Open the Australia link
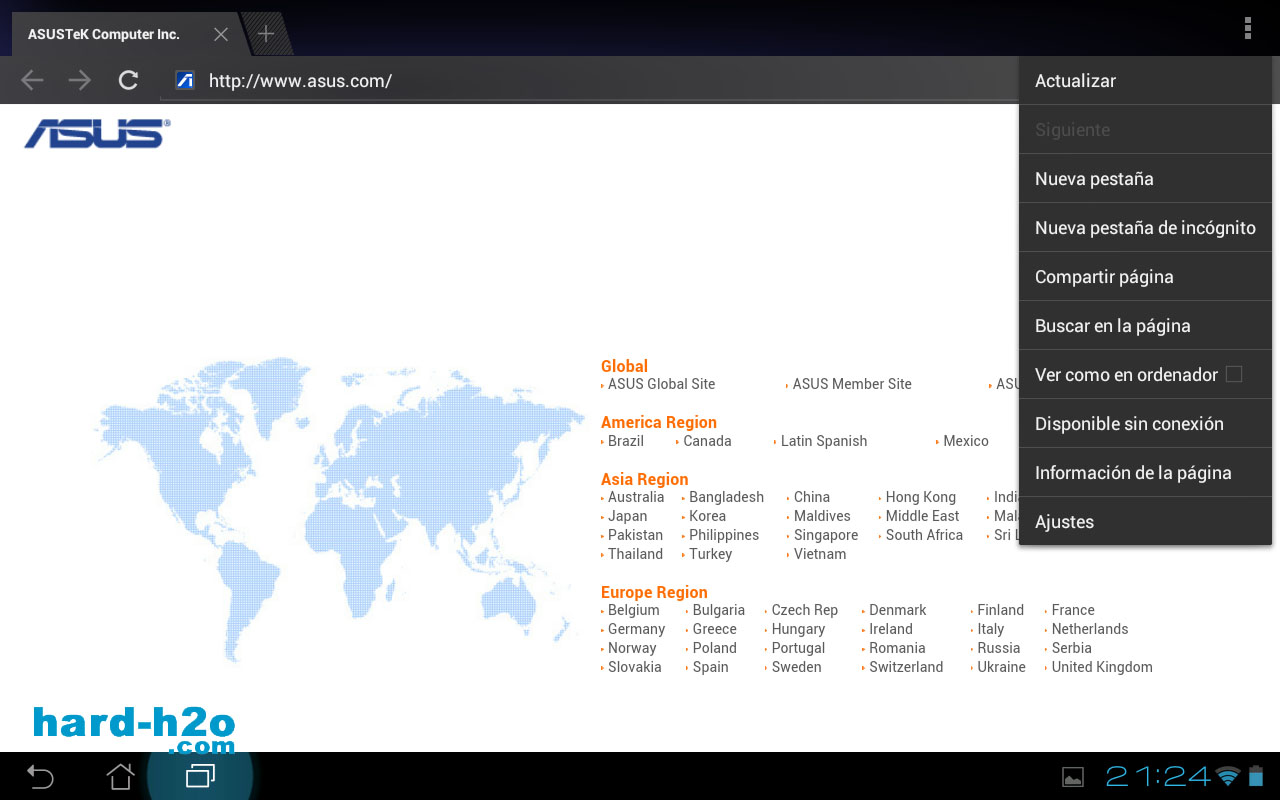Screen dimensions: 1280x800 pos(636,497)
